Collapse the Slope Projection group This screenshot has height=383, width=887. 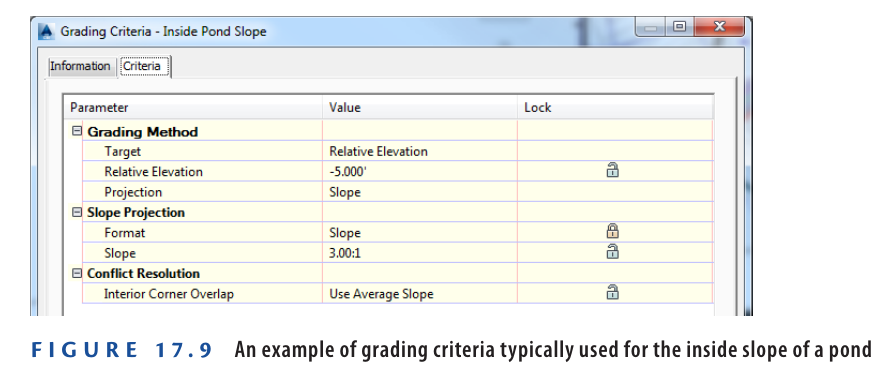(77, 213)
